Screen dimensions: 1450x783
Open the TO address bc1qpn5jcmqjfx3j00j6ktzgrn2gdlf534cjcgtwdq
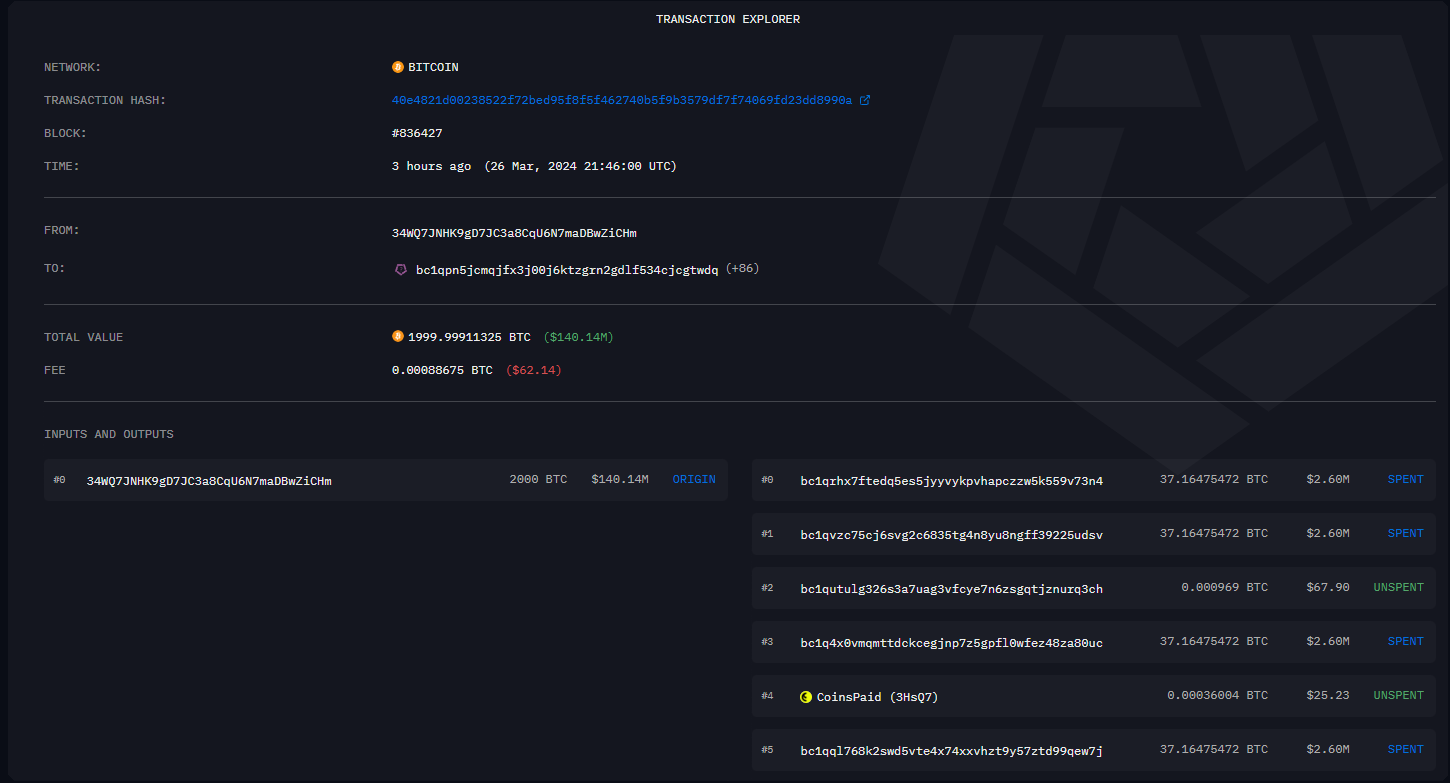point(566,270)
